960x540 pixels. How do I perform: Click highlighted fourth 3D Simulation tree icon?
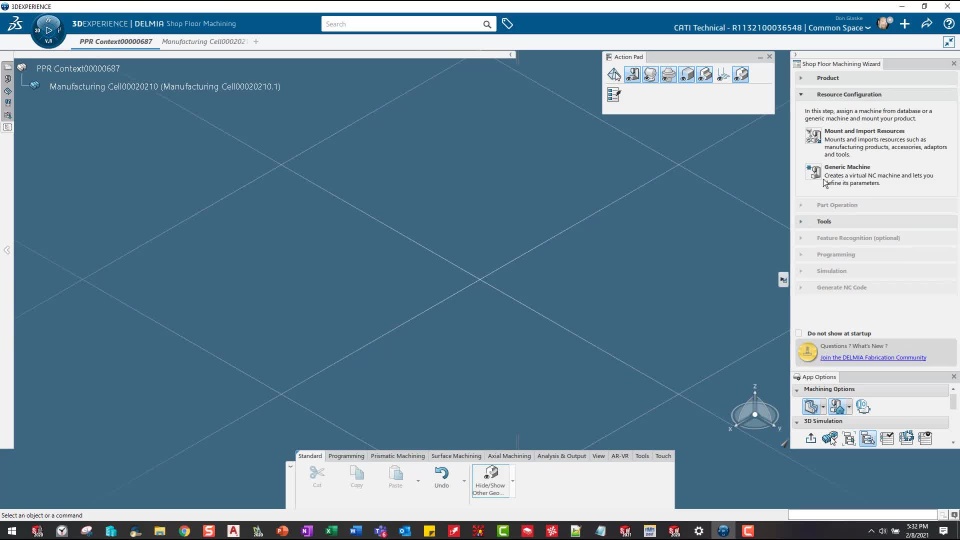[x=868, y=438]
